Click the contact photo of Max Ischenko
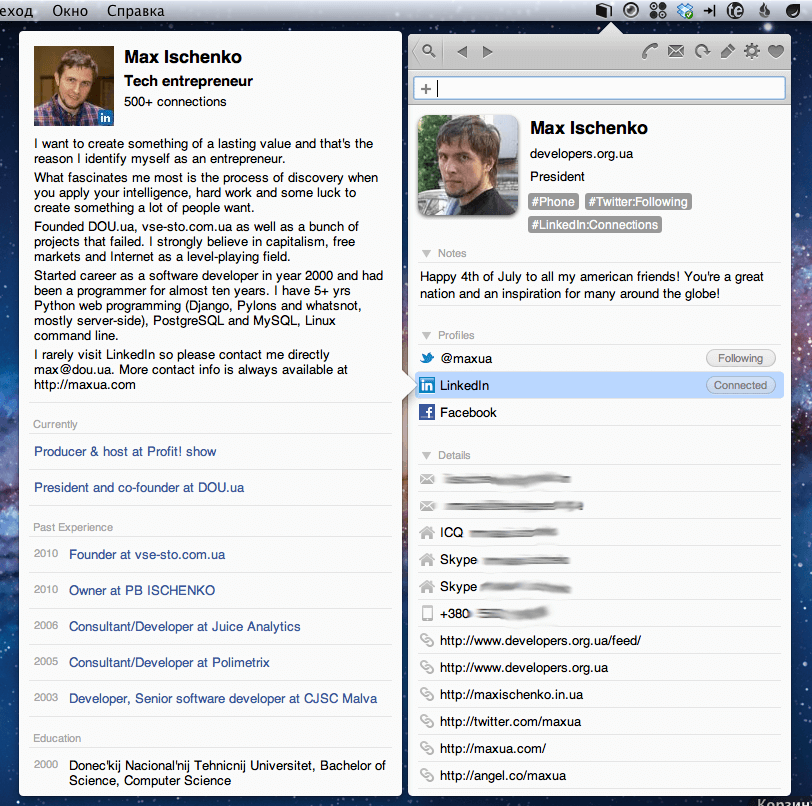The image size is (812, 806). 468,165
